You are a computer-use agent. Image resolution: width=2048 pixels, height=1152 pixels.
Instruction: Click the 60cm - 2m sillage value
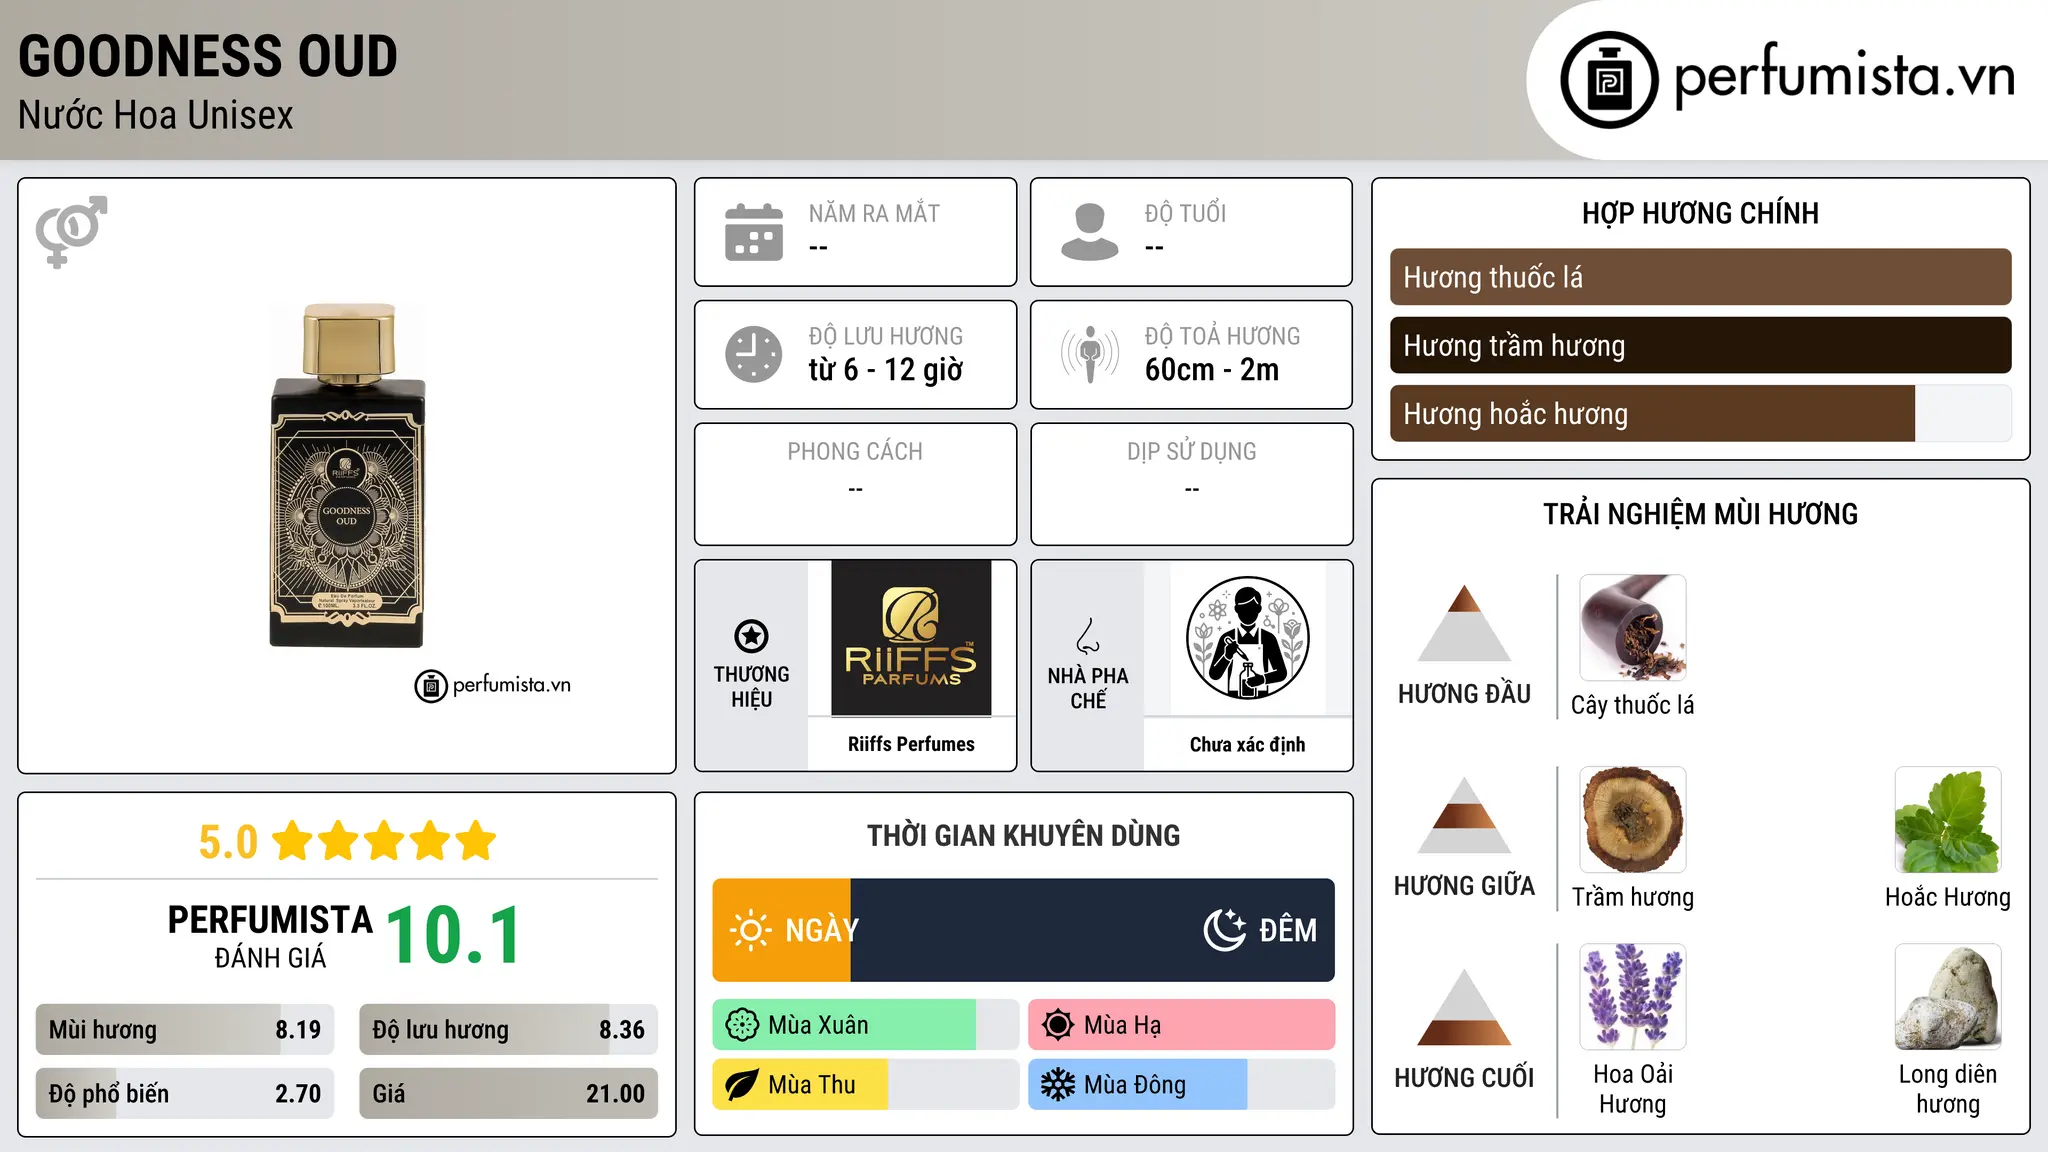point(1212,370)
